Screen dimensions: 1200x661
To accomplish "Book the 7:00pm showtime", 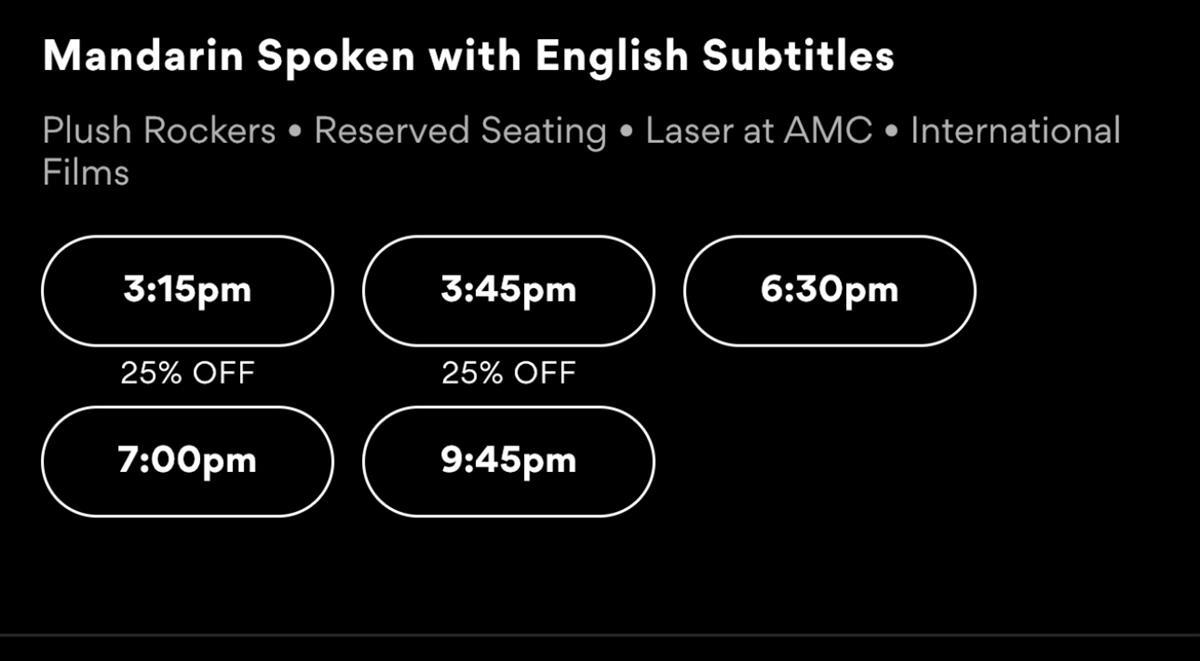I will (x=187, y=461).
